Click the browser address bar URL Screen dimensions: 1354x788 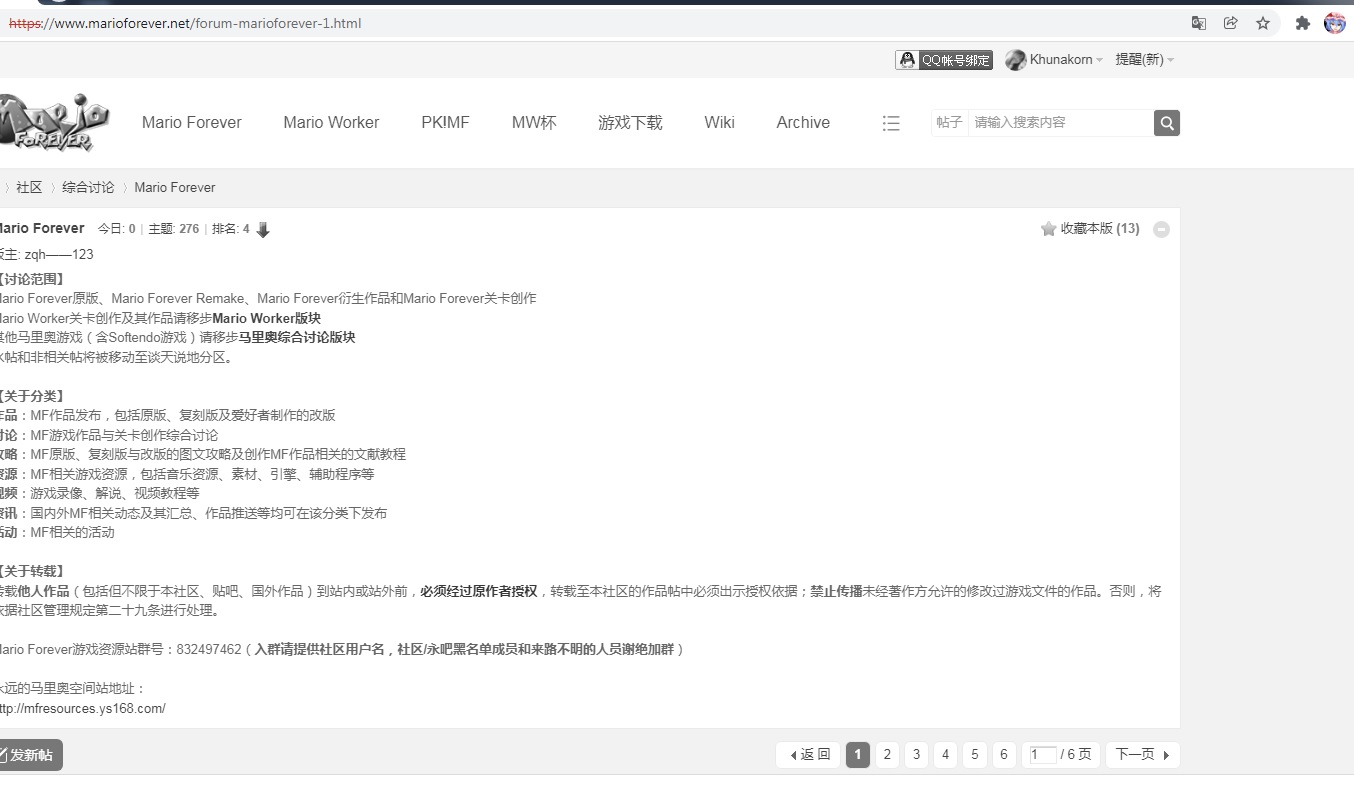pos(185,23)
